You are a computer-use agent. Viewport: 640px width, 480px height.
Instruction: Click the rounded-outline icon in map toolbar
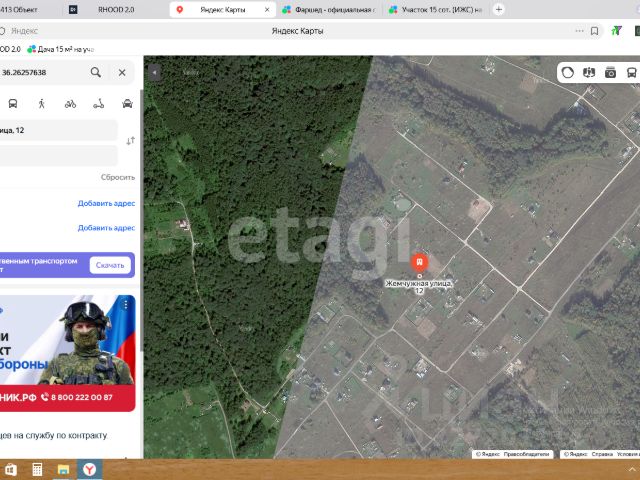pyautogui.click(x=567, y=73)
